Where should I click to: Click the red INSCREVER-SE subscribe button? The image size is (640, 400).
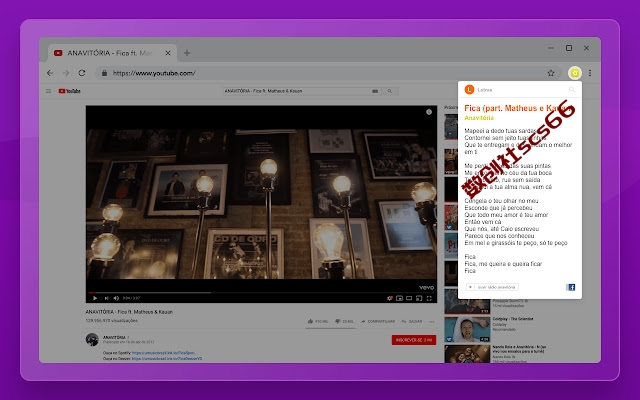point(414,340)
